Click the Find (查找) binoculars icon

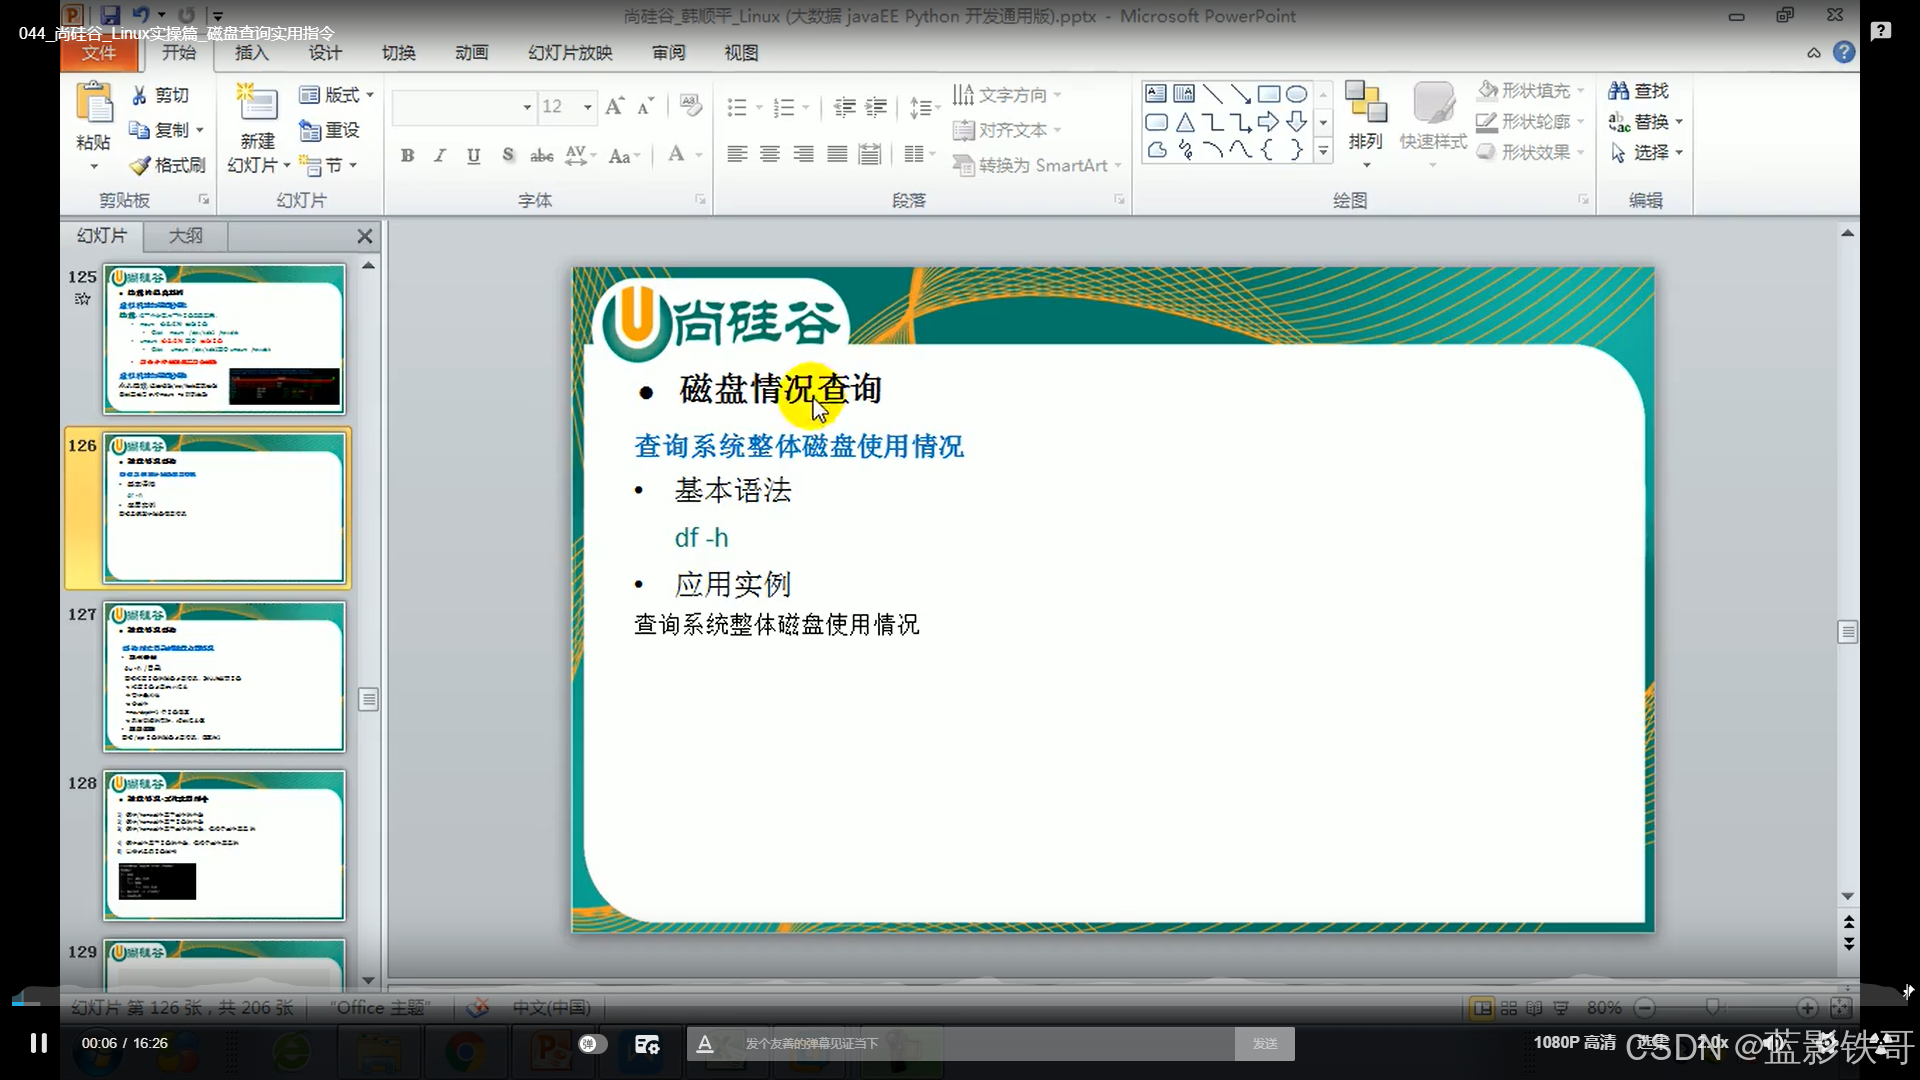[x=1618, y=91]
